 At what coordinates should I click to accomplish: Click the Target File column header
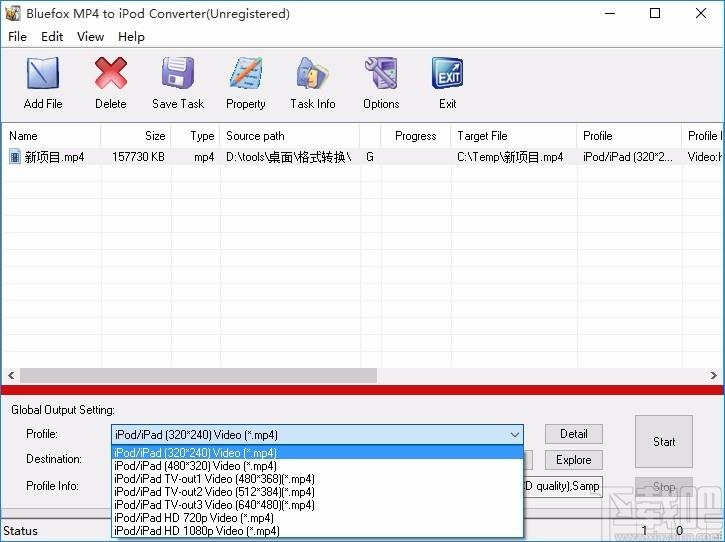[x=514, y=136]
